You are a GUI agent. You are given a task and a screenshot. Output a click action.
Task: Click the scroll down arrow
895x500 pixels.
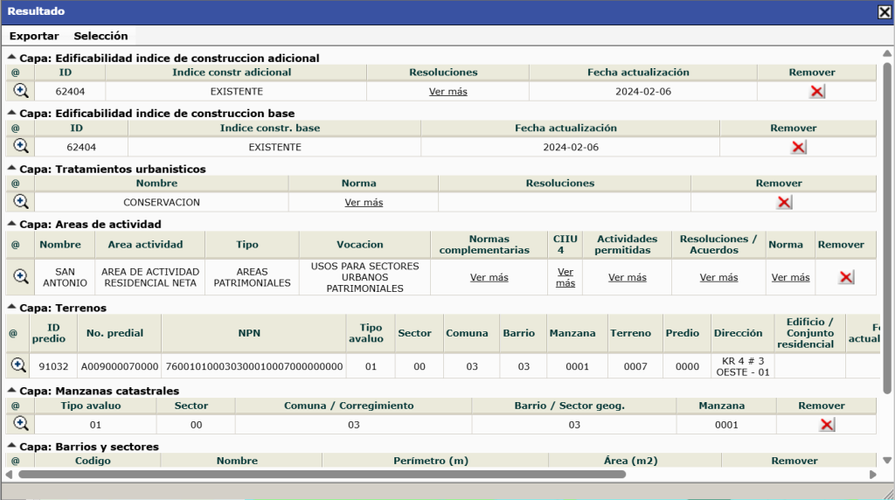coord(887,460)
